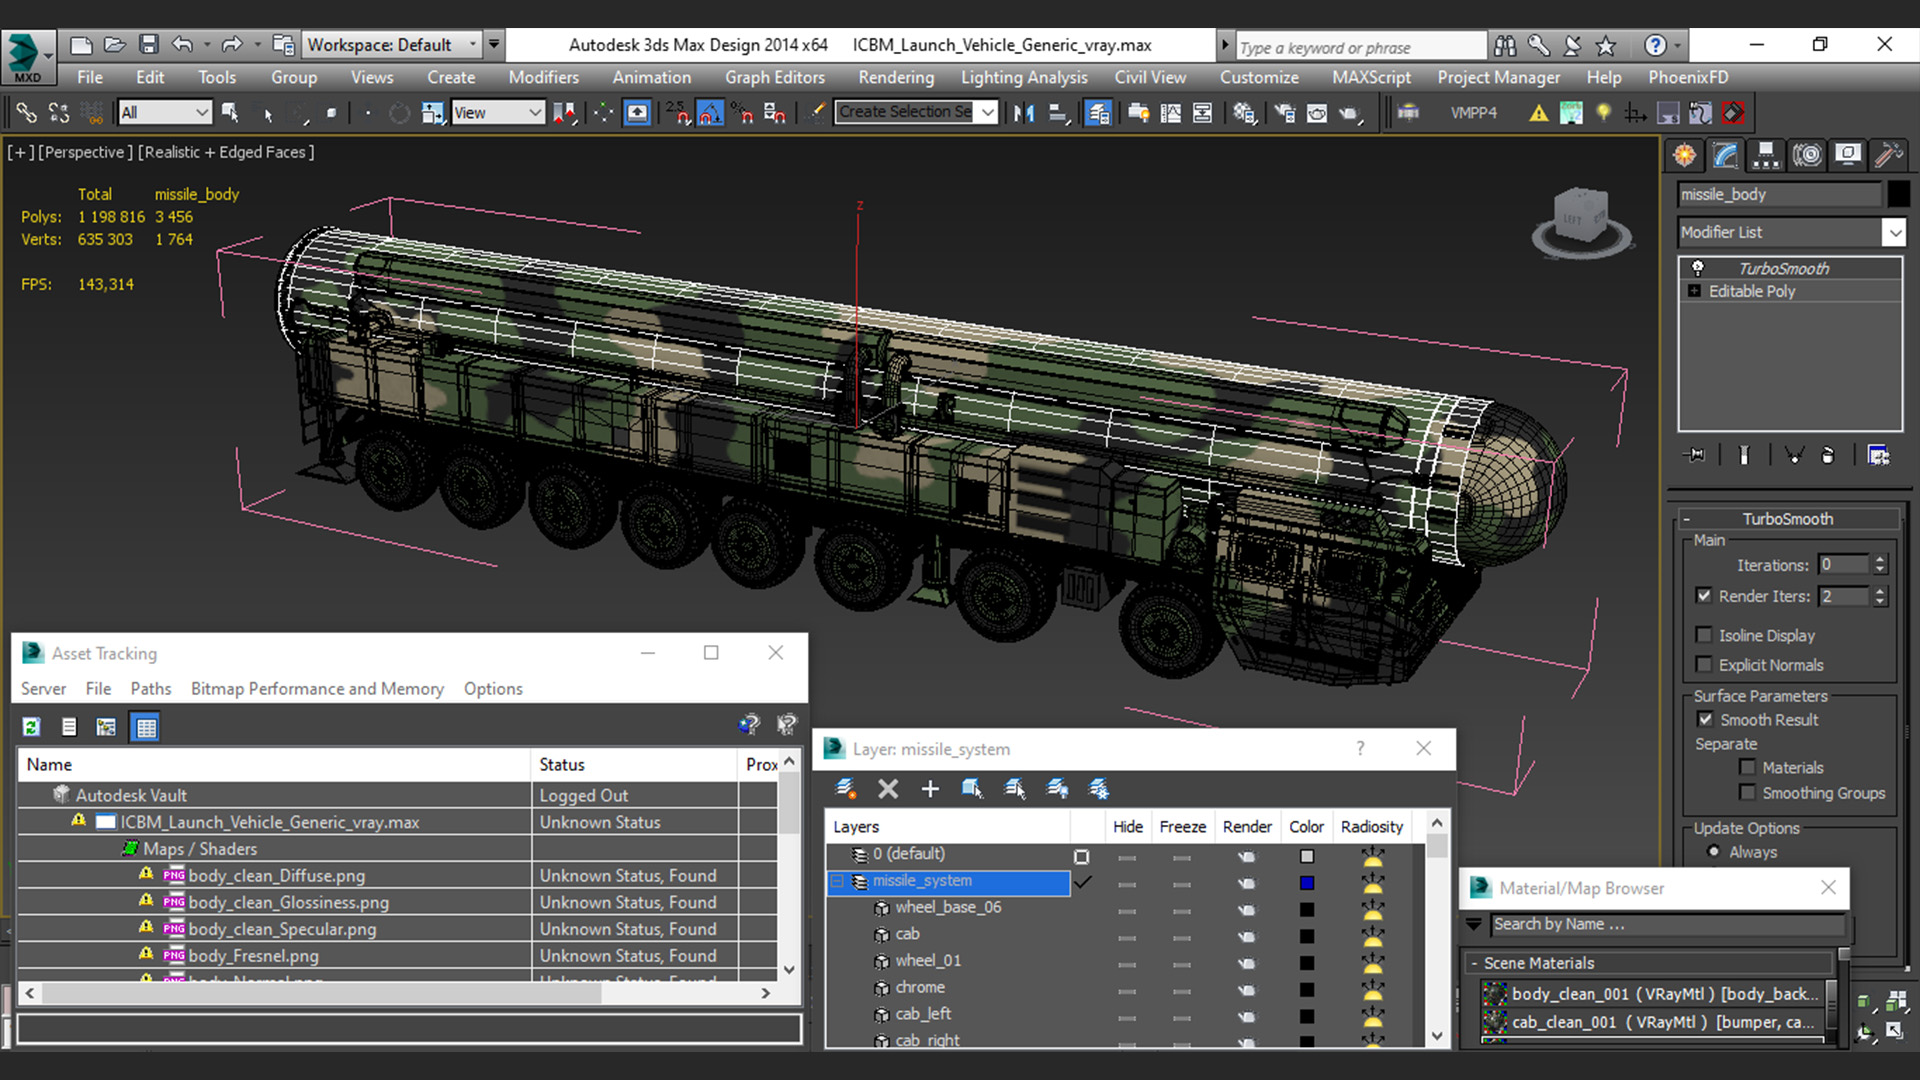Open the Utilities hammer panel tab
This screenshot has height=1080, width=1920.
coord(1888,155)
